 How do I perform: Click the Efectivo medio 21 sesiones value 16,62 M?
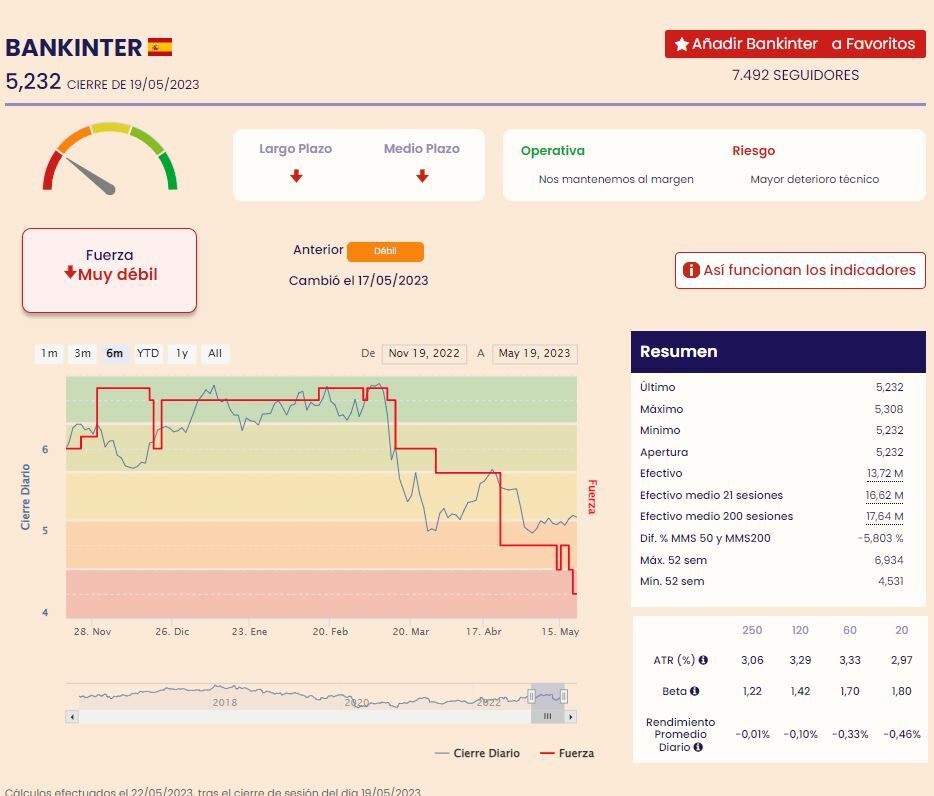point(885,495)
